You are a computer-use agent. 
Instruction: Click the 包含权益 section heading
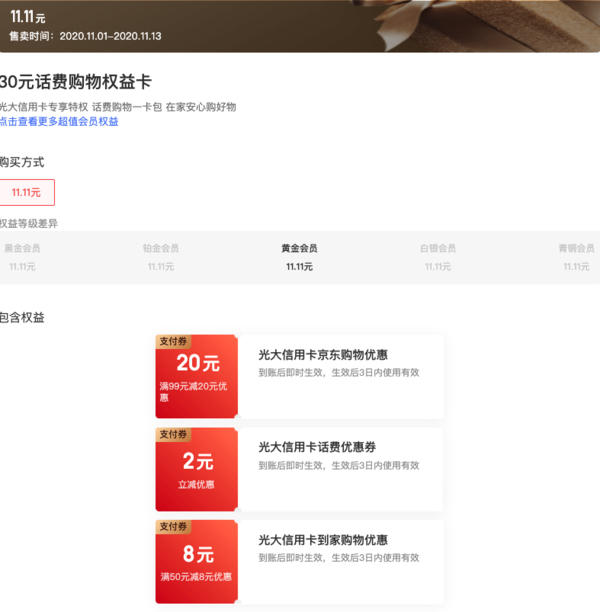click(22, 317)
